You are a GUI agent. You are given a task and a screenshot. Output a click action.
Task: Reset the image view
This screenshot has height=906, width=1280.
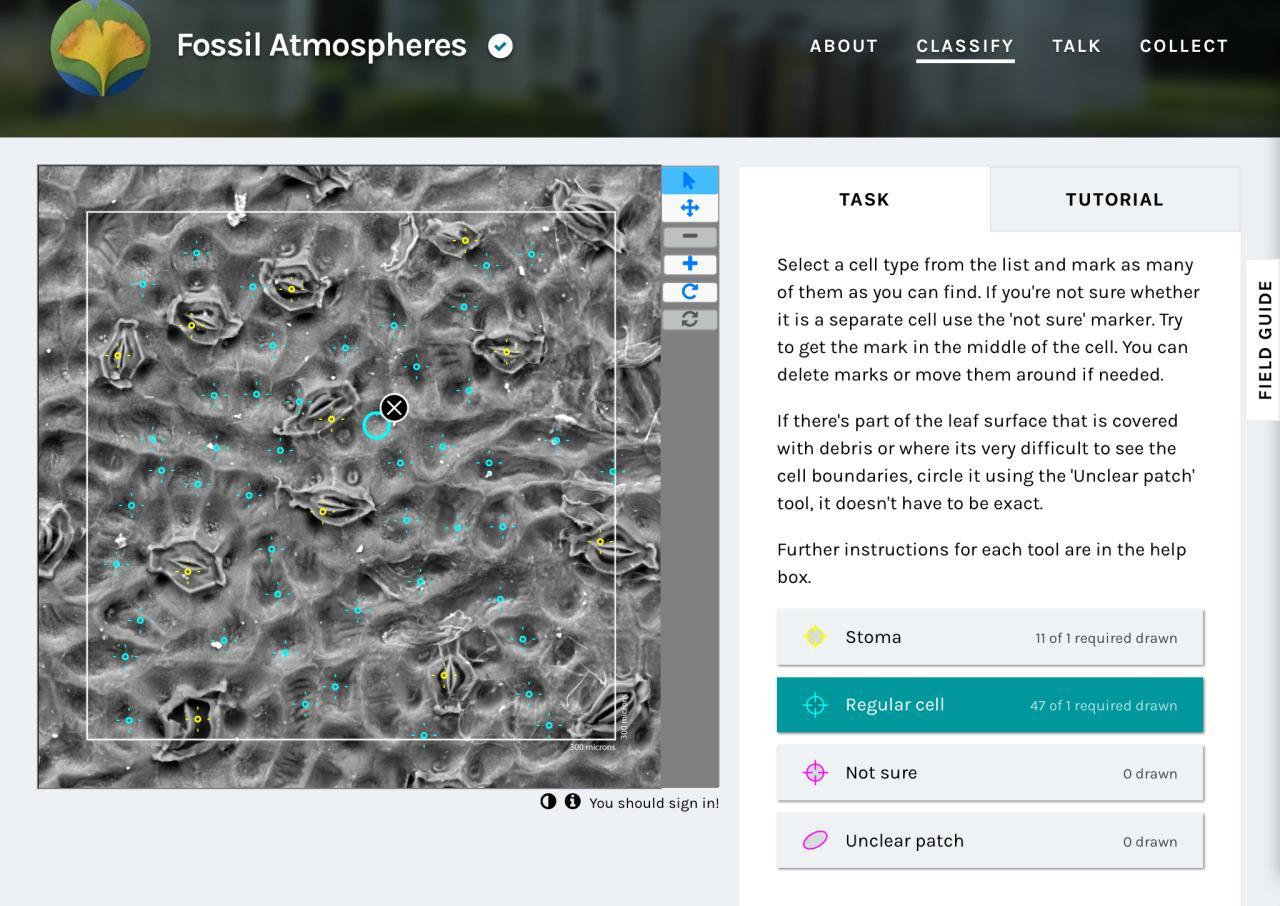click(x=690, y=320)
